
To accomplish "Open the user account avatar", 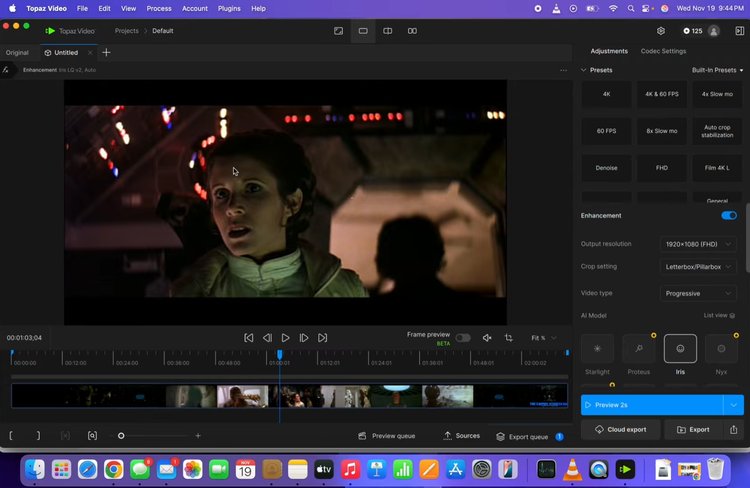I will point(714,31).
